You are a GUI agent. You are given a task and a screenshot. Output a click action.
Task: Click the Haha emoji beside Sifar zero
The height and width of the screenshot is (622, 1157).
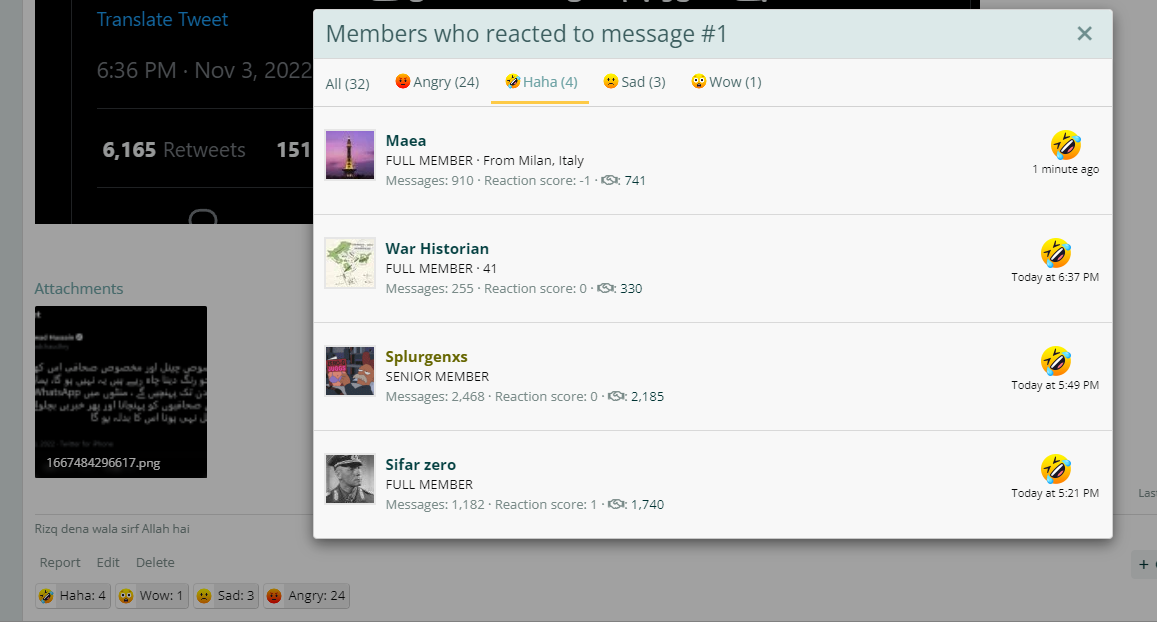click(1056, 469)
